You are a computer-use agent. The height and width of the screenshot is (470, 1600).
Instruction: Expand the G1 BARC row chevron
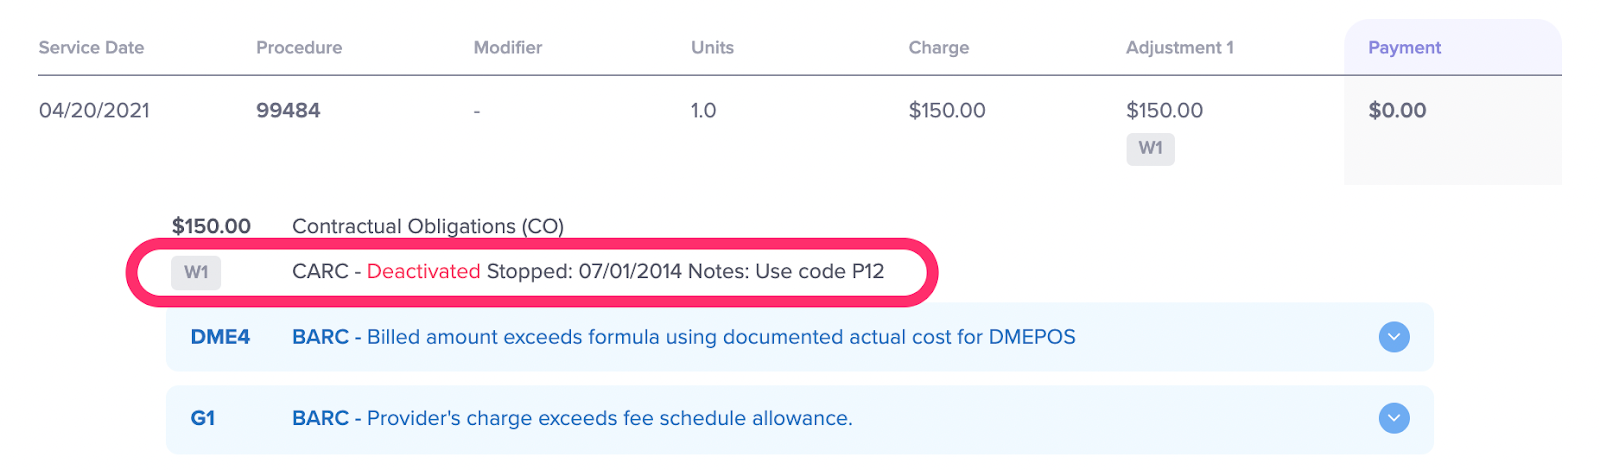point(1393,418)
